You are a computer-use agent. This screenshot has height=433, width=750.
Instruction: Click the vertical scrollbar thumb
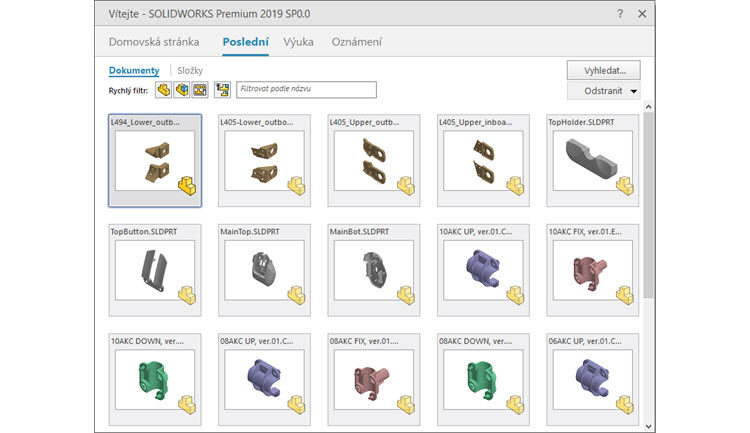pyautogui.click(x=648, y=205)
